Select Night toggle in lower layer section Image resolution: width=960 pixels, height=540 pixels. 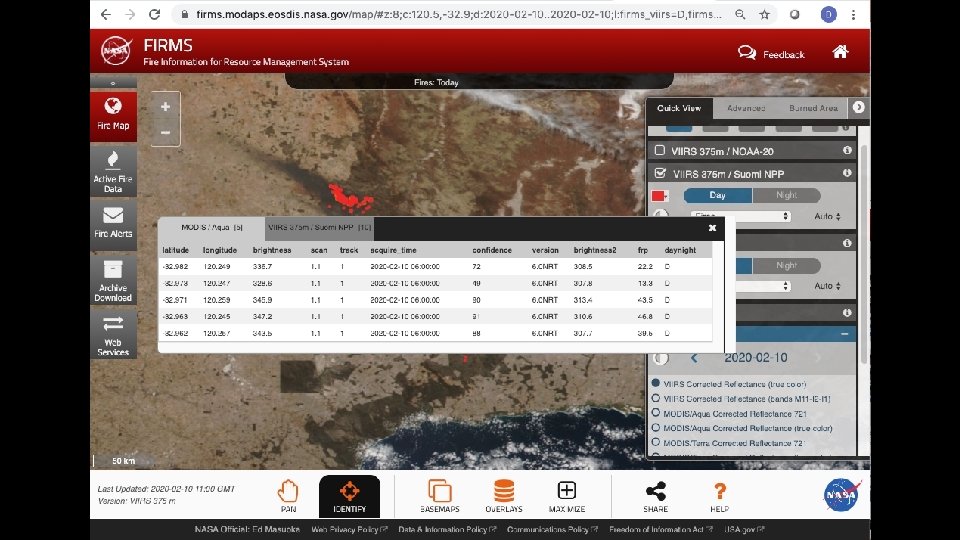[786, 265]
